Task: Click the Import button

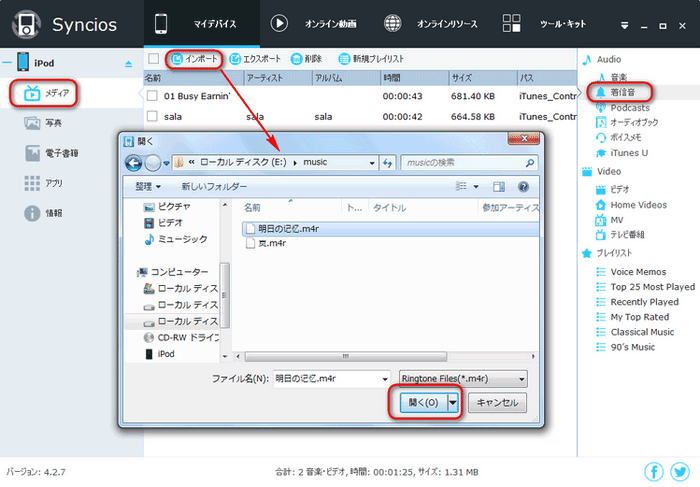Action: click(194, 59)
